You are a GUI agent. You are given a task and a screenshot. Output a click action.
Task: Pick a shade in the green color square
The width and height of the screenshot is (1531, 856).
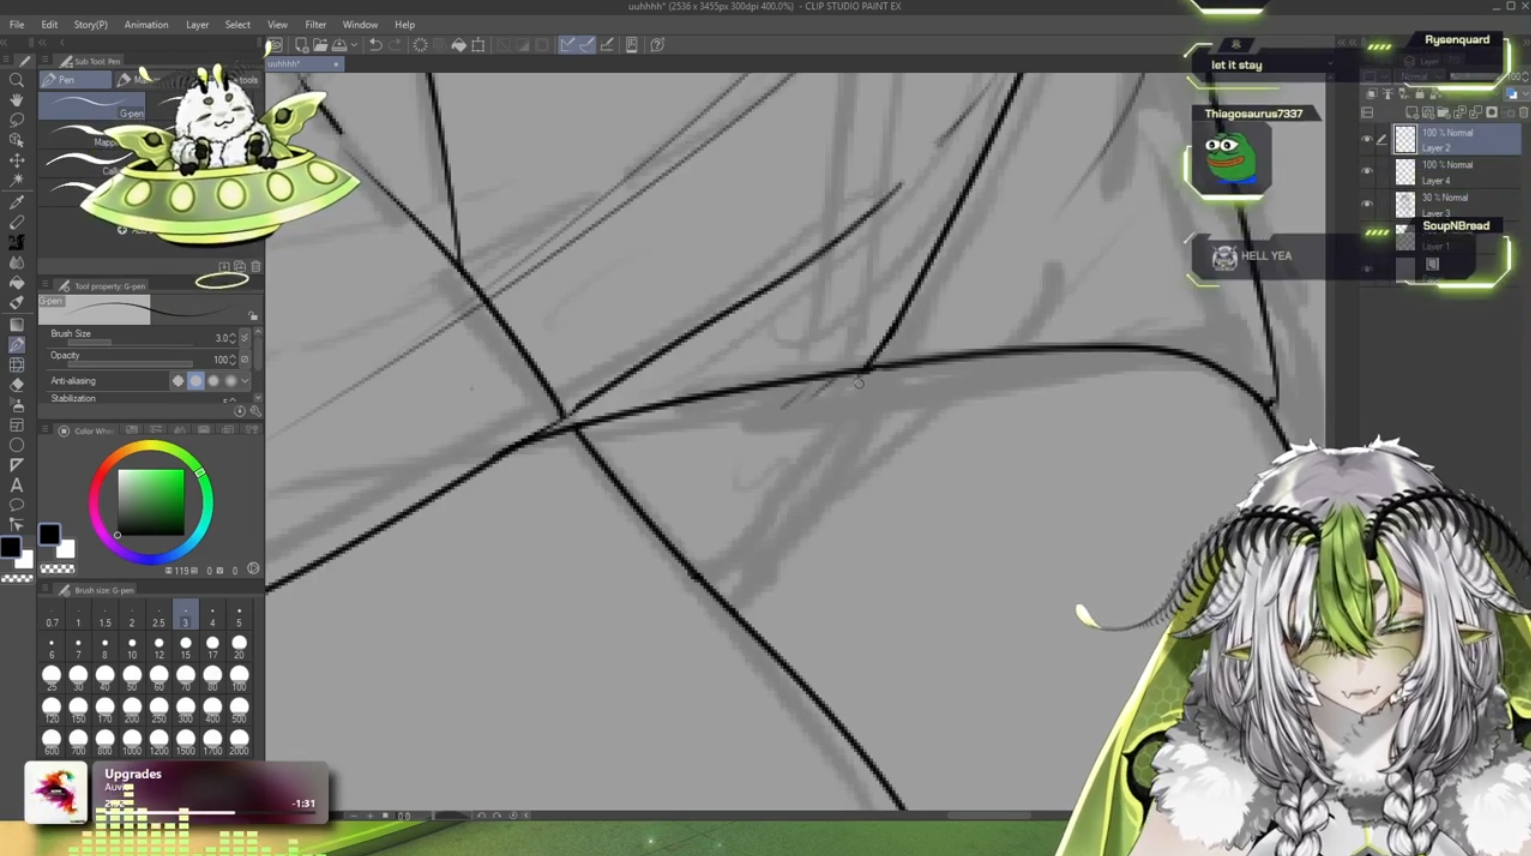[x=151, y=502]
